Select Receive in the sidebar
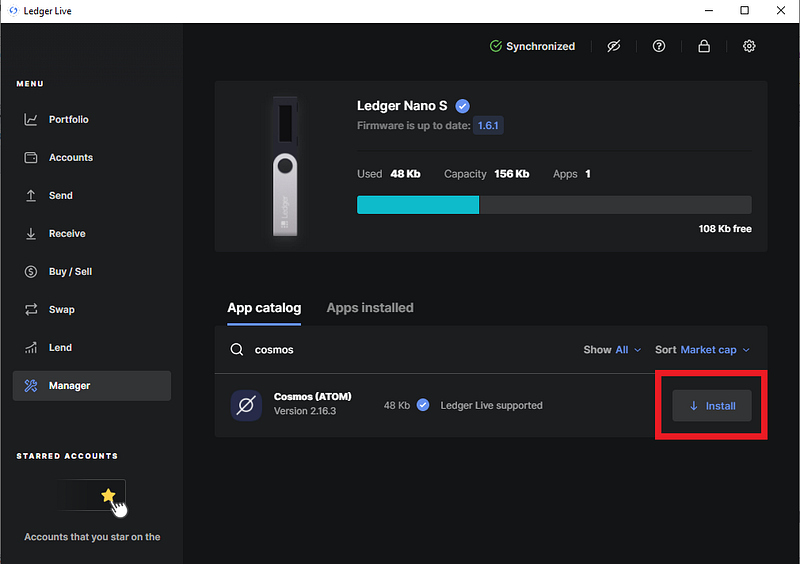Viewport: 800px width, 564px height. tap(92, 234)
